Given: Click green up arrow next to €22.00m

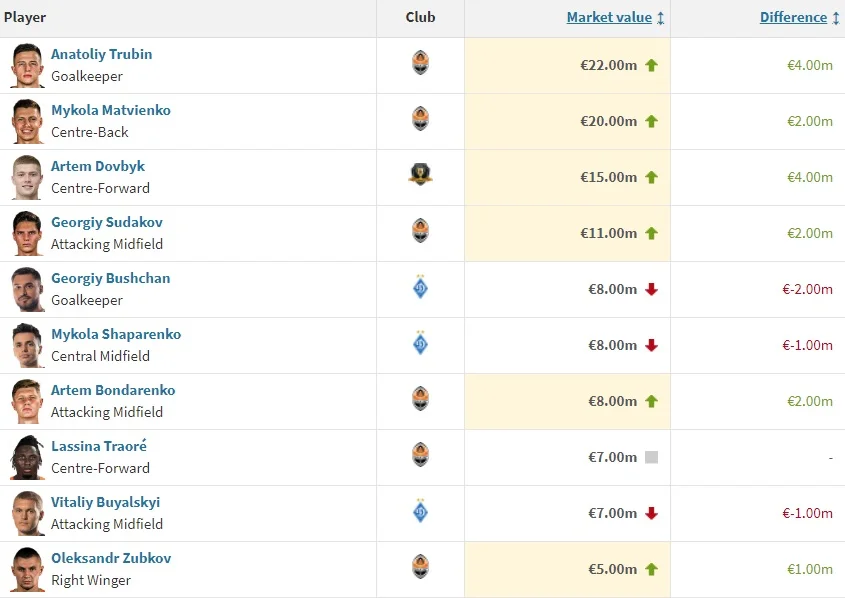Looking at the screenshot, I should (652, 65).
